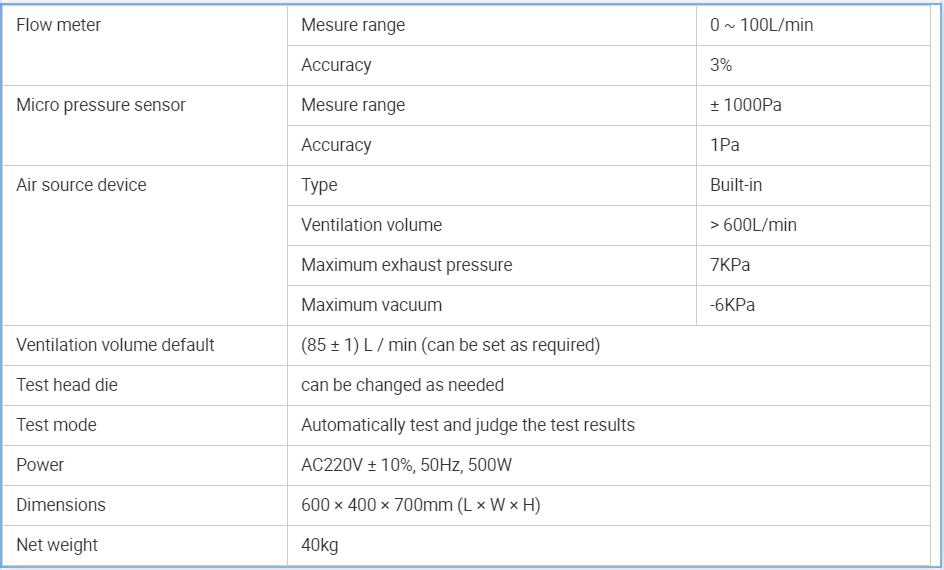Select the > 600L/min value
This screenshot has height=570, width=944.
point(753,225)
